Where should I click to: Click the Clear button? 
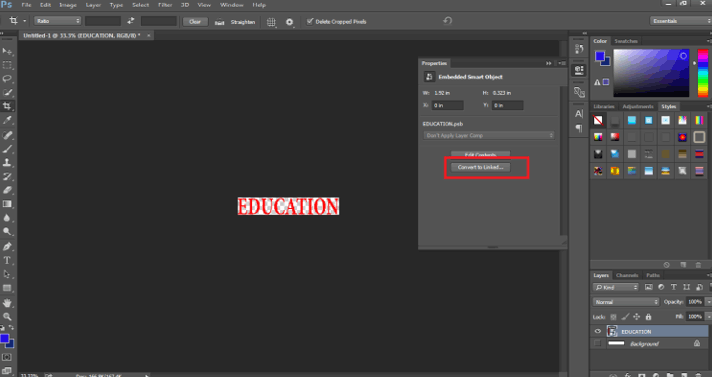point(195,21)
